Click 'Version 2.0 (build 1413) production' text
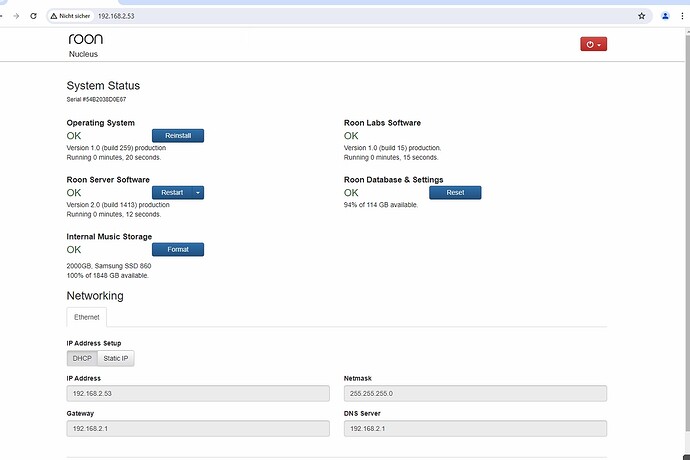690x460 pixels. tap(118, 205)
